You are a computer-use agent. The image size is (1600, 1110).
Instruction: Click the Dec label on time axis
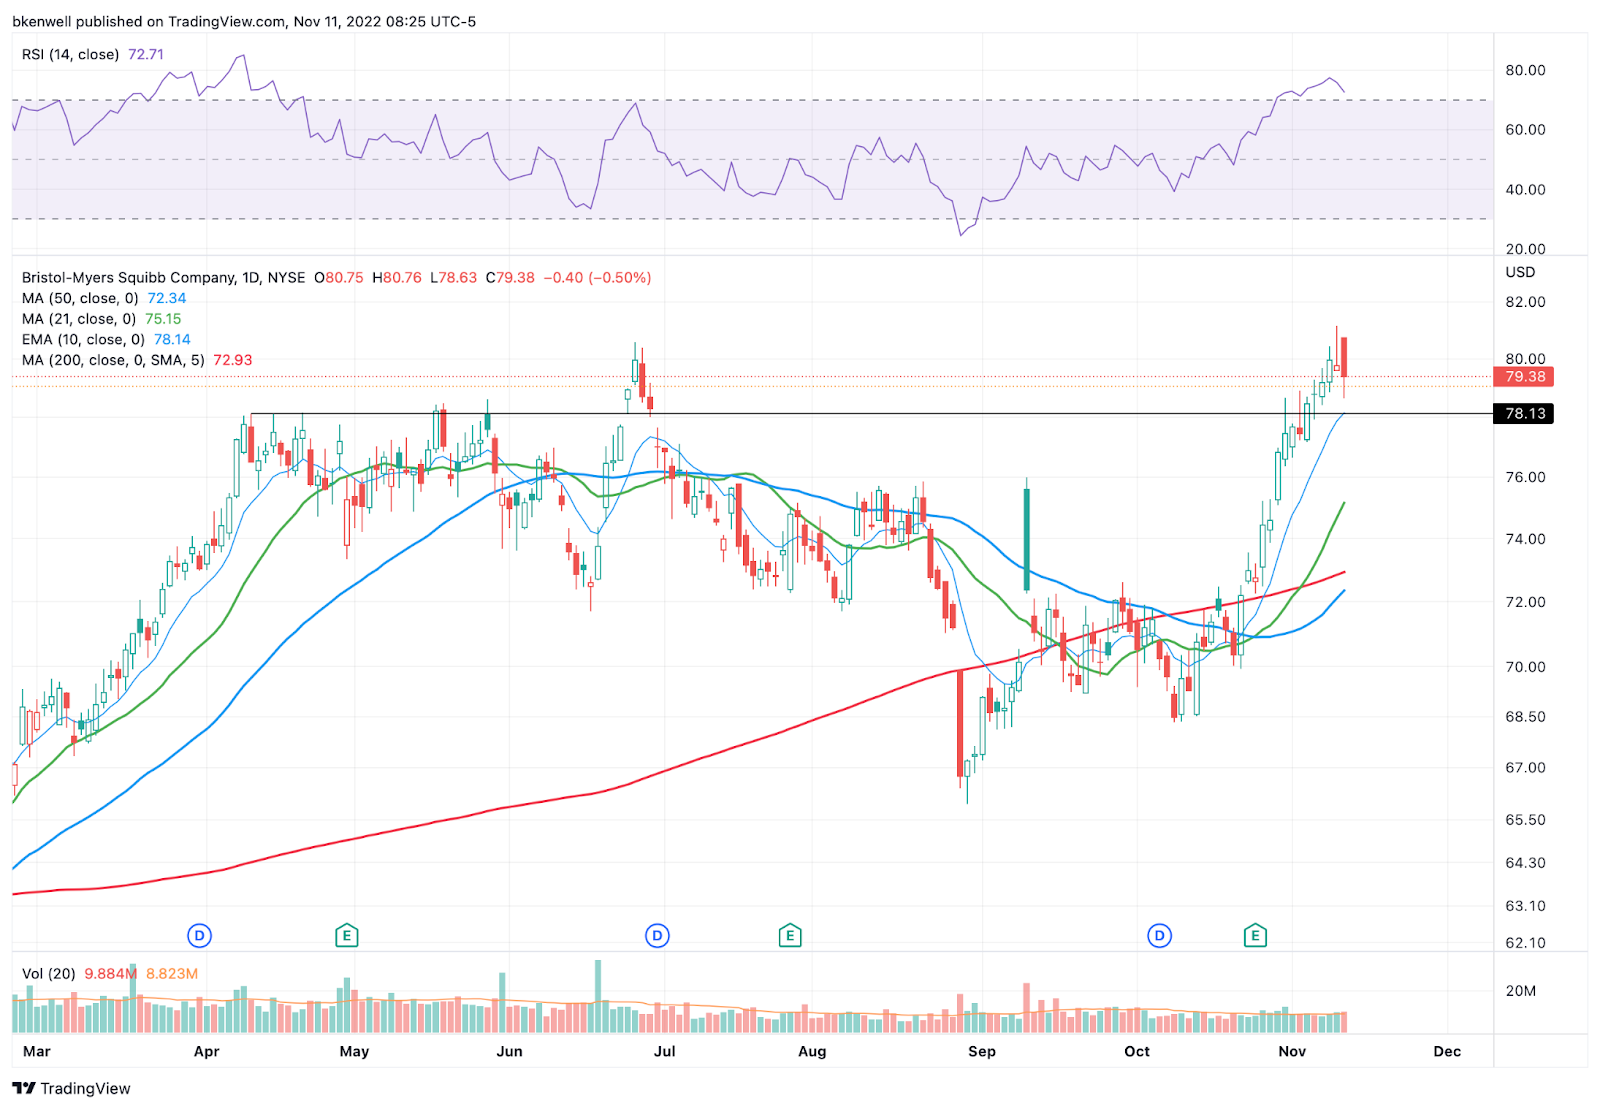tap(1447, 1051)
